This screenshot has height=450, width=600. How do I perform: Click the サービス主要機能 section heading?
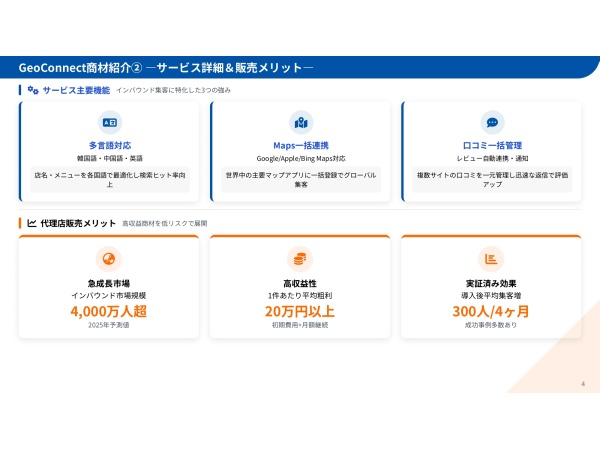[76, 90]
